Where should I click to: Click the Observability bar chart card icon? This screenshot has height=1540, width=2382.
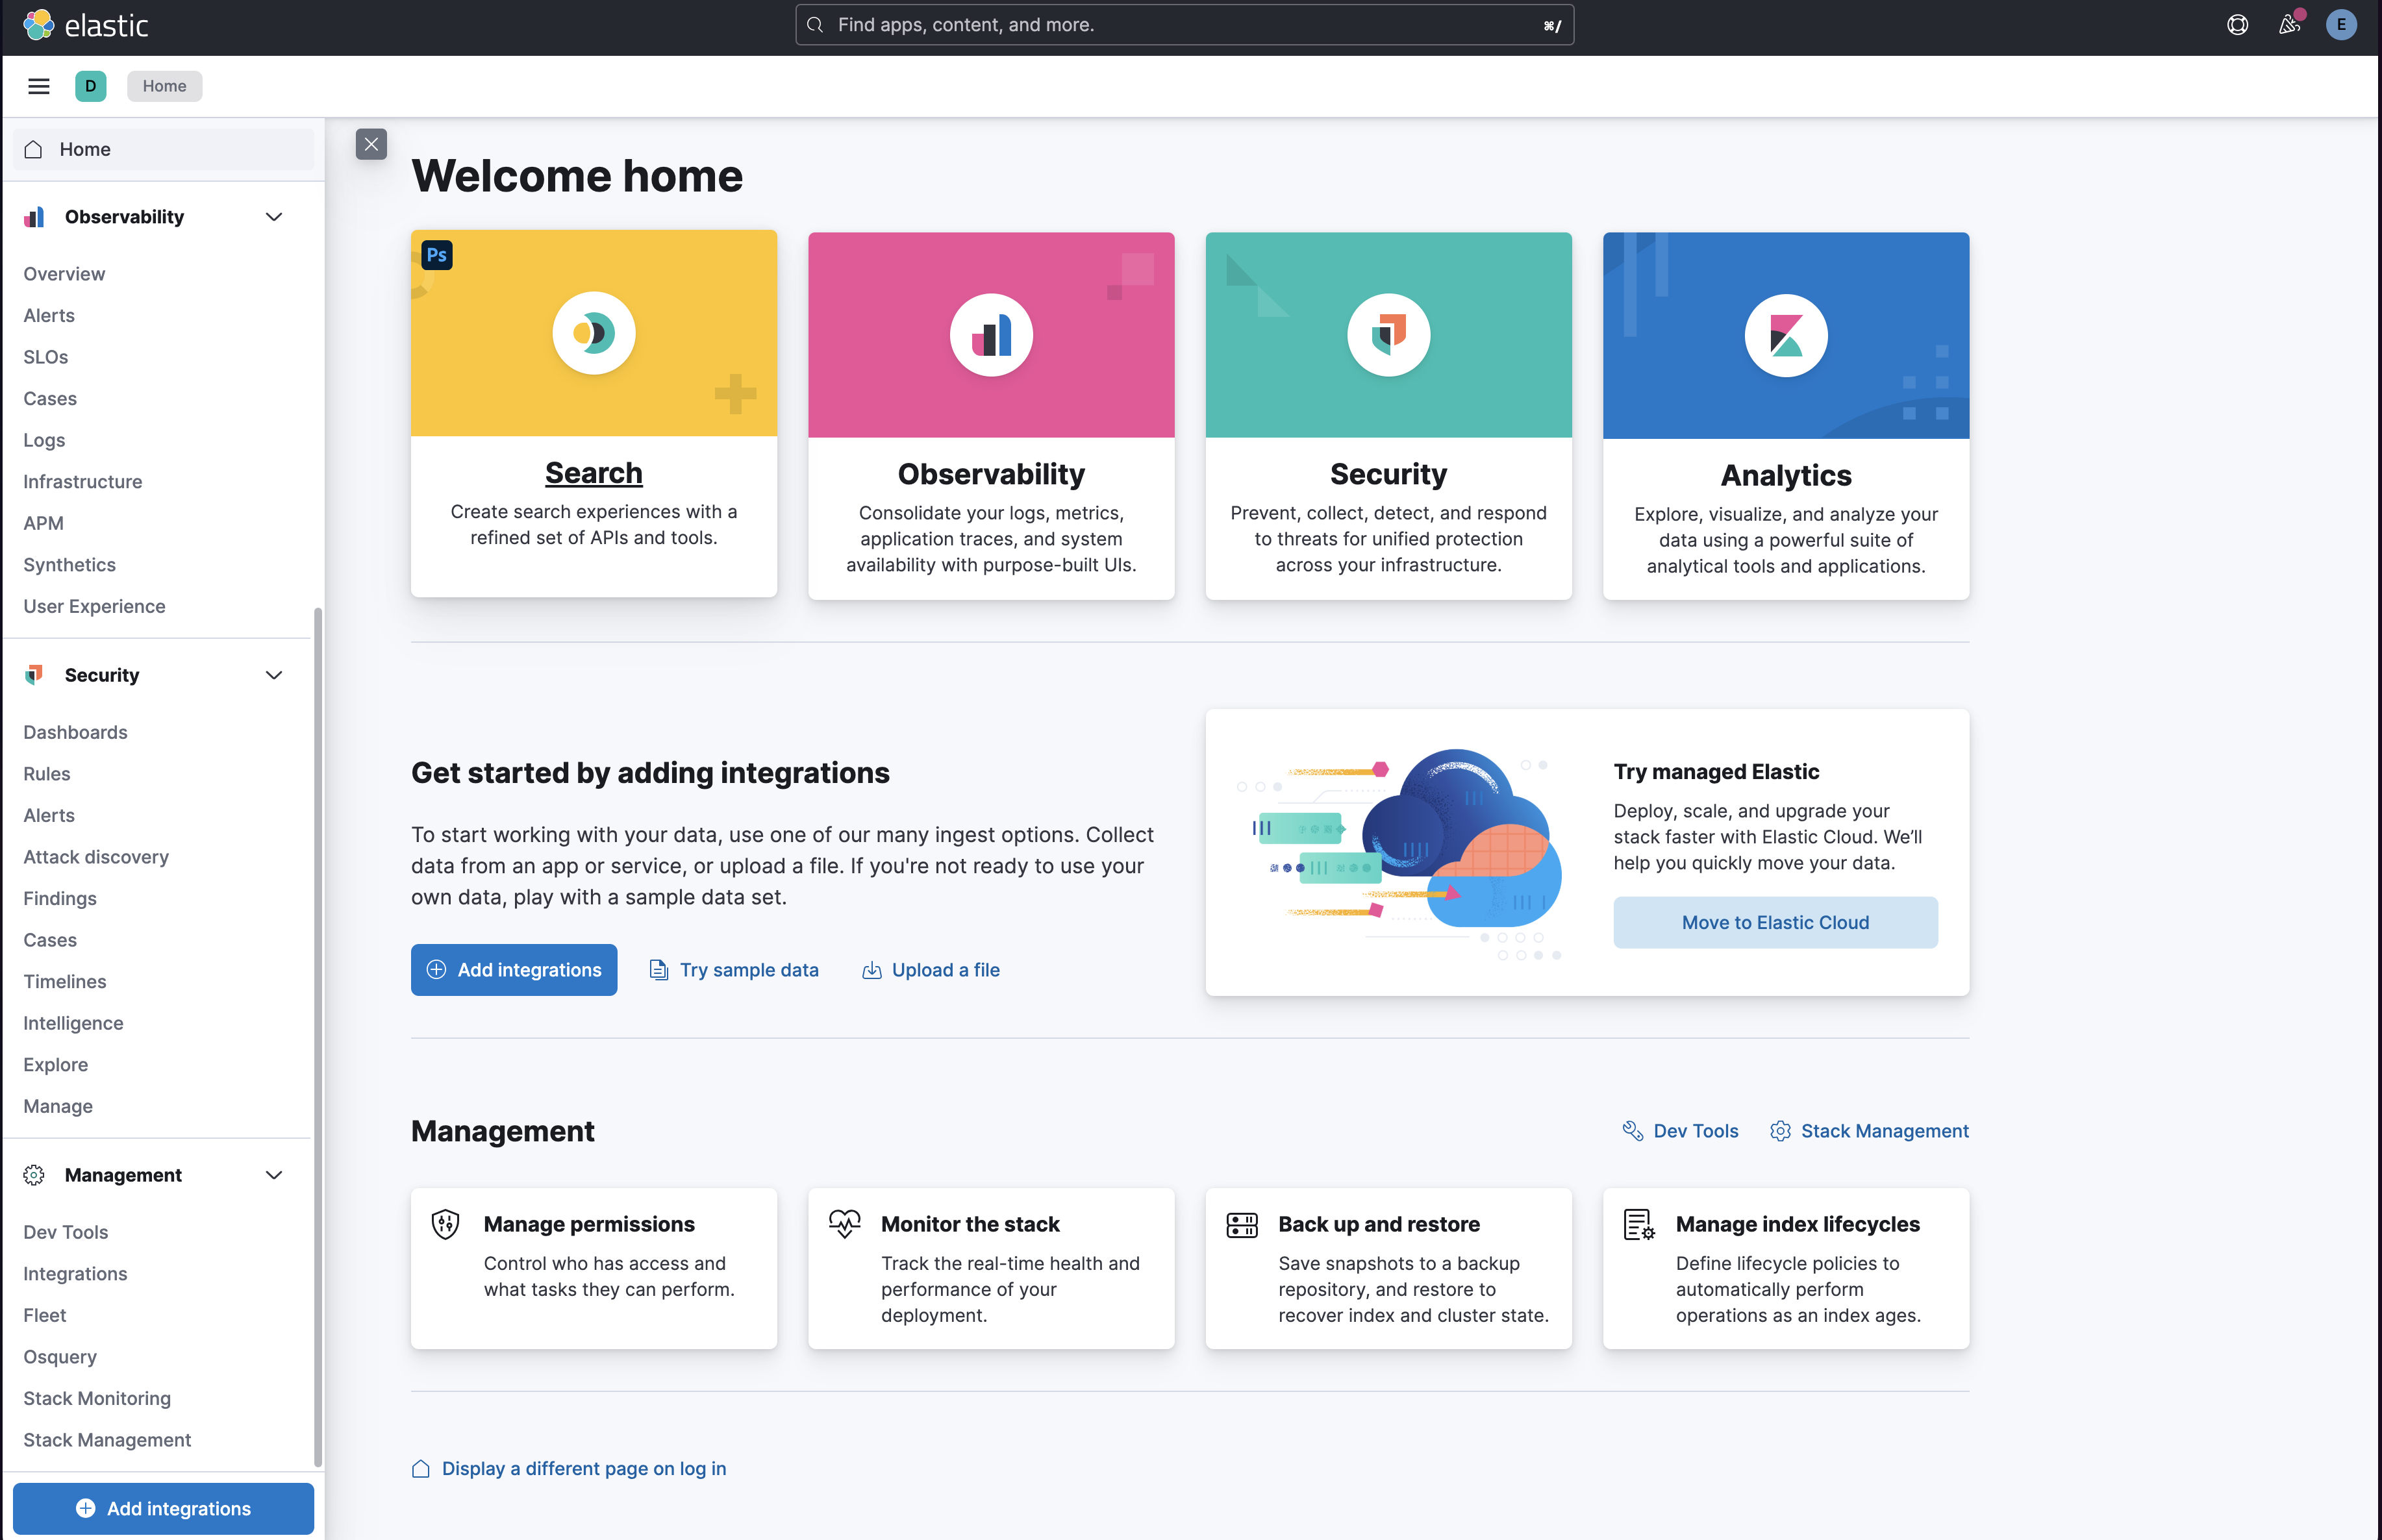[x=991, y=335]
